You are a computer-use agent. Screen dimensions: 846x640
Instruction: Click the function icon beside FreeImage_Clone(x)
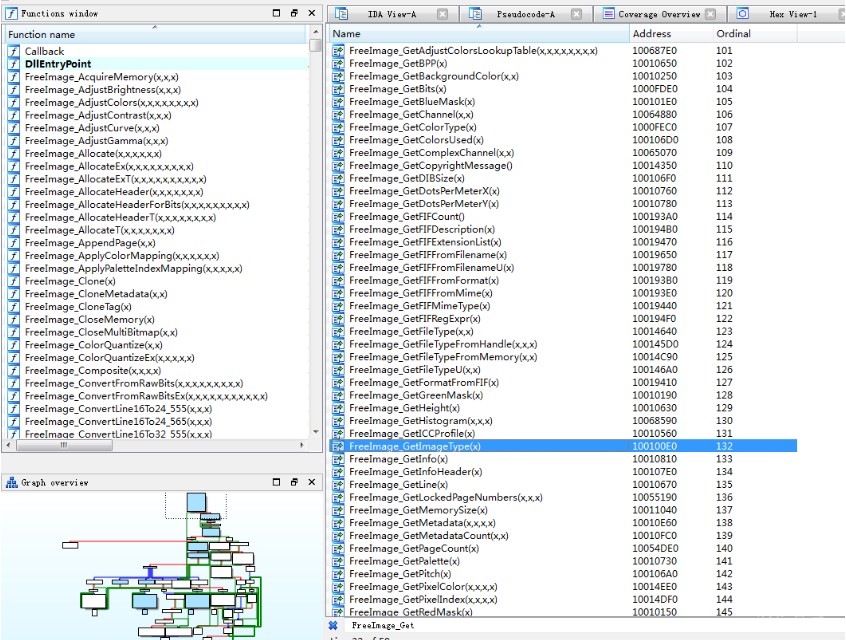(13, 281)
